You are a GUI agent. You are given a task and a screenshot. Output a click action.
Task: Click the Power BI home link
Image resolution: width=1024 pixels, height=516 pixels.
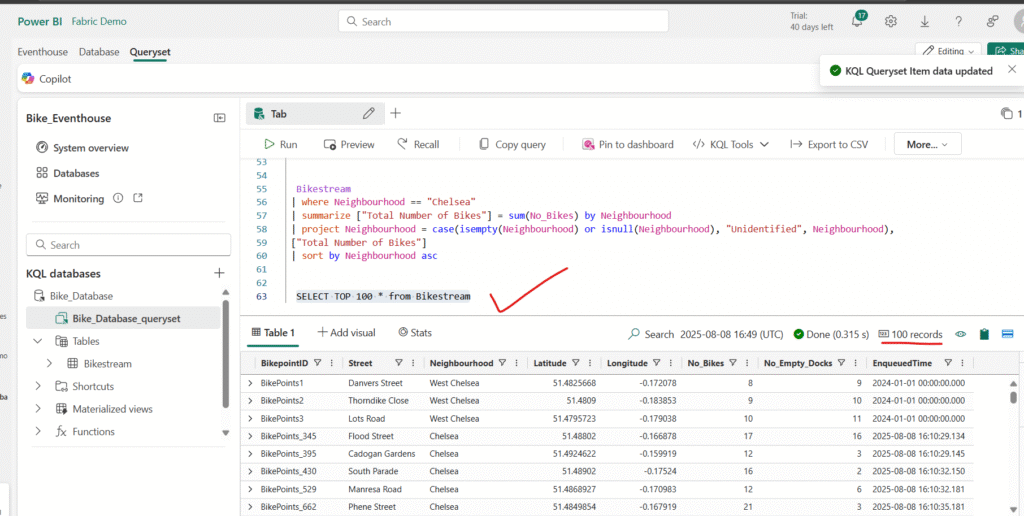pyautogui.click(x=40, y=22)
